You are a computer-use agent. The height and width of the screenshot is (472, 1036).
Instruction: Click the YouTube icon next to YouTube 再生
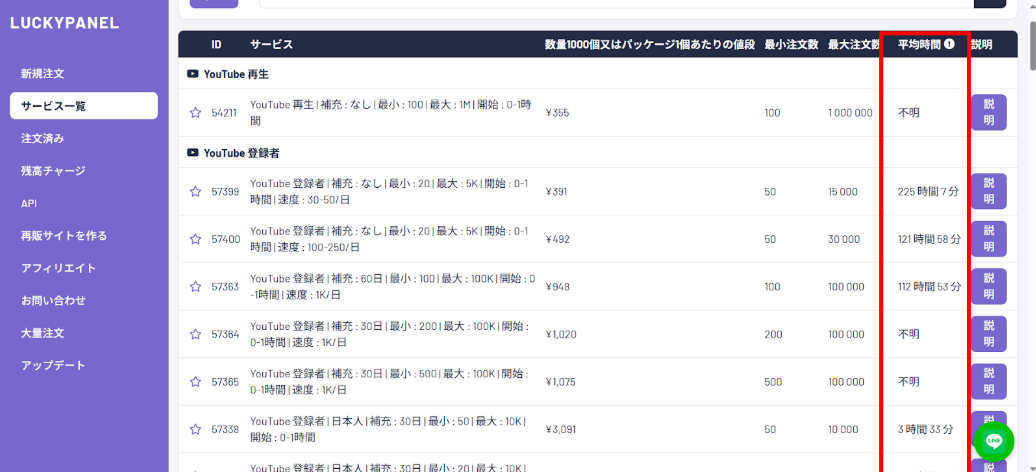tap(193, 74)
